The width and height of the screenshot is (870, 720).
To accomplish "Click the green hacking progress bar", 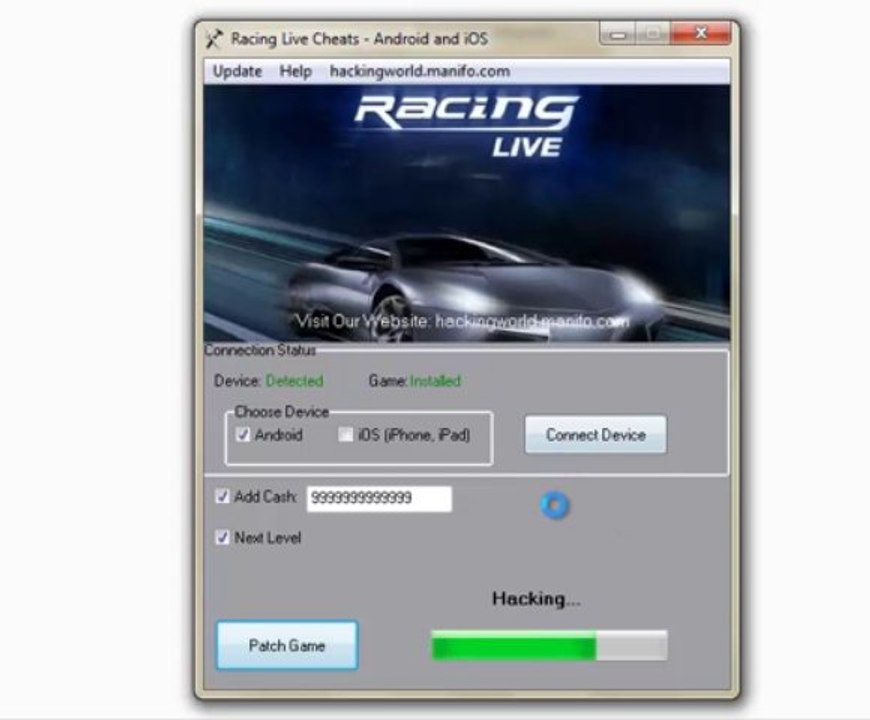I will [549, 646].
